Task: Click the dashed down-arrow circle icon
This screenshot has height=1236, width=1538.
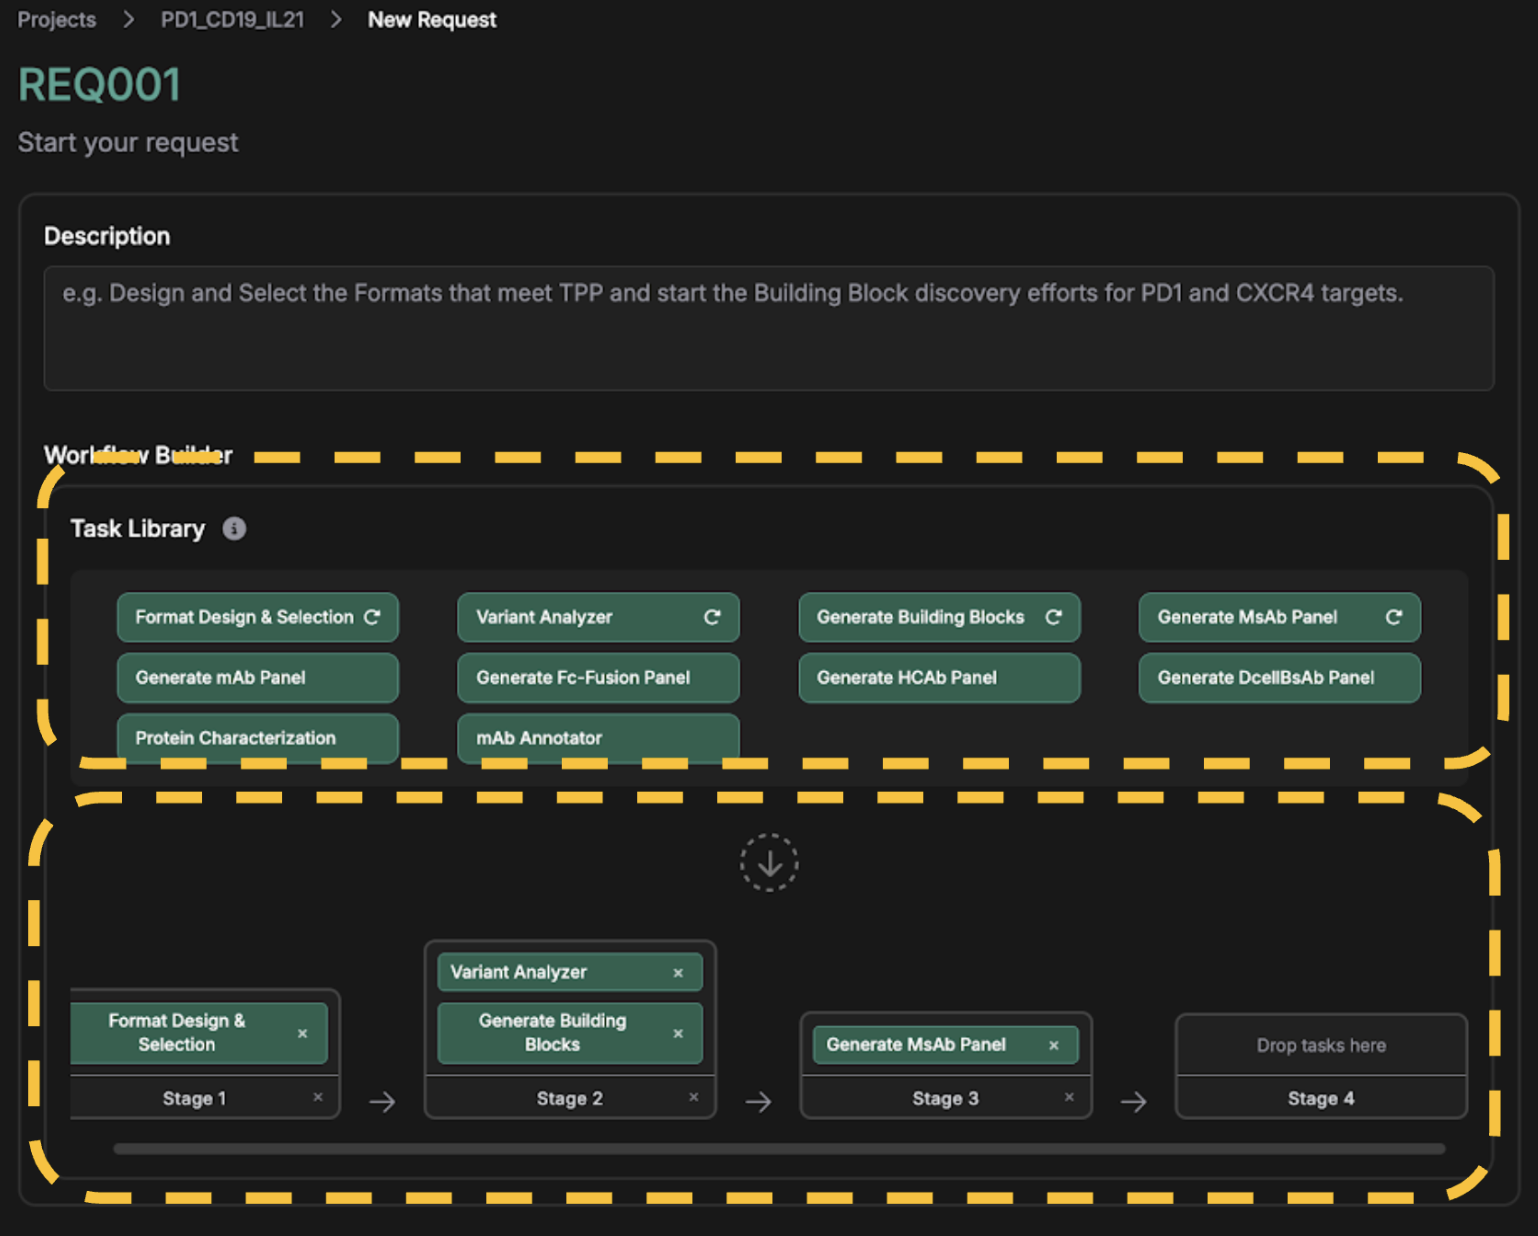Action: [x=769, y=863]
